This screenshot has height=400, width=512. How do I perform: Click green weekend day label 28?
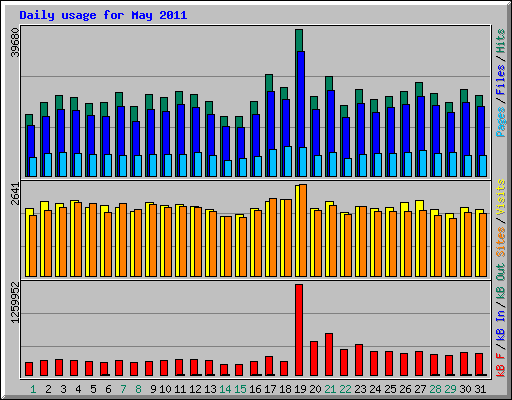[x=435, y=389]
